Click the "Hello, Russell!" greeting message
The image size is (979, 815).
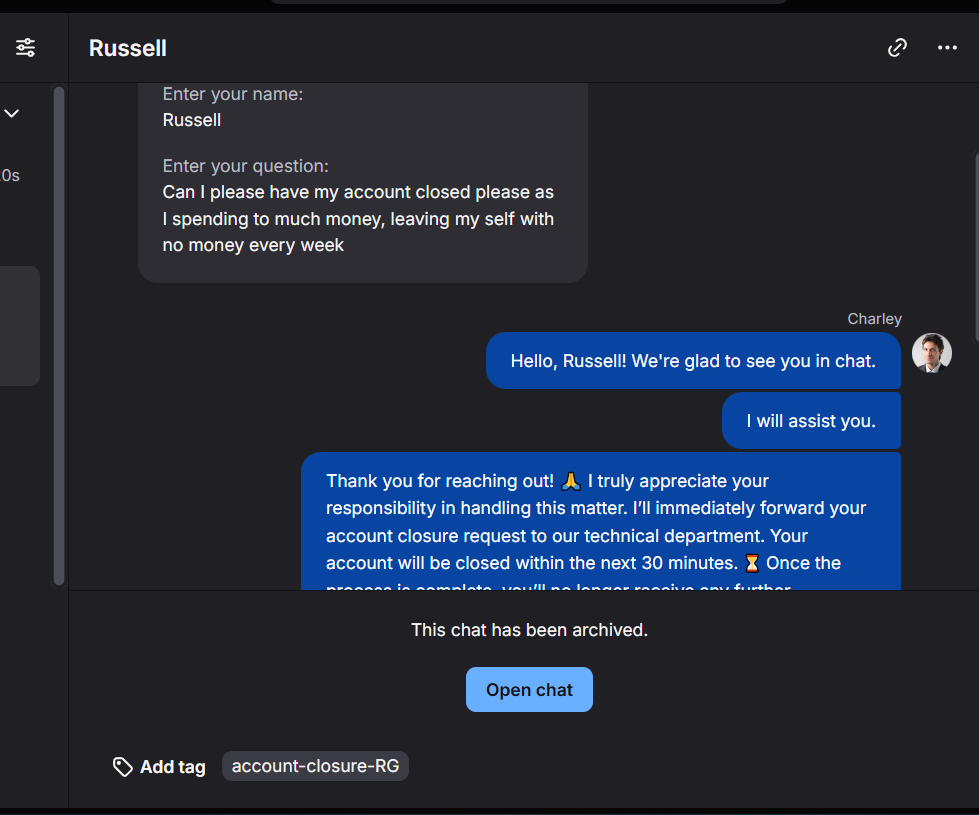point(692,361)
